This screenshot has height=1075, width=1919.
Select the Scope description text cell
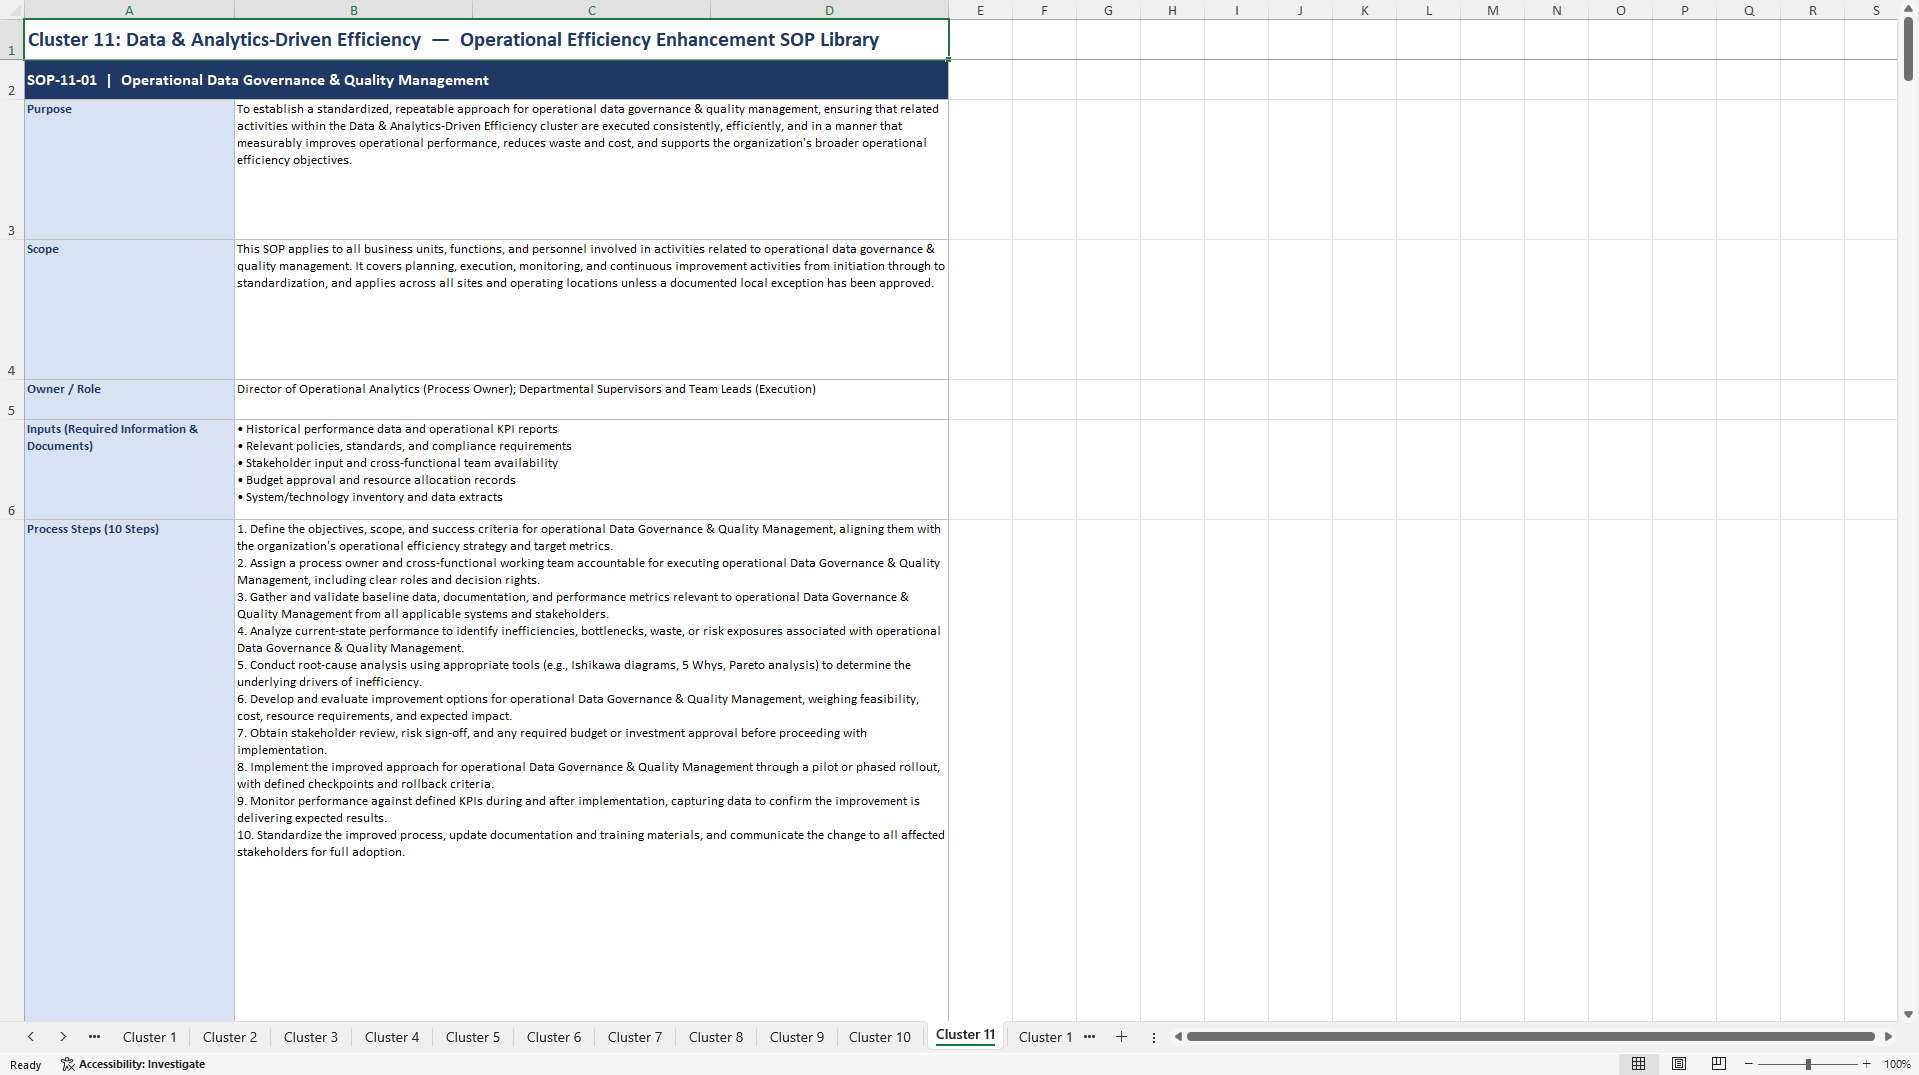click(591, 309)
